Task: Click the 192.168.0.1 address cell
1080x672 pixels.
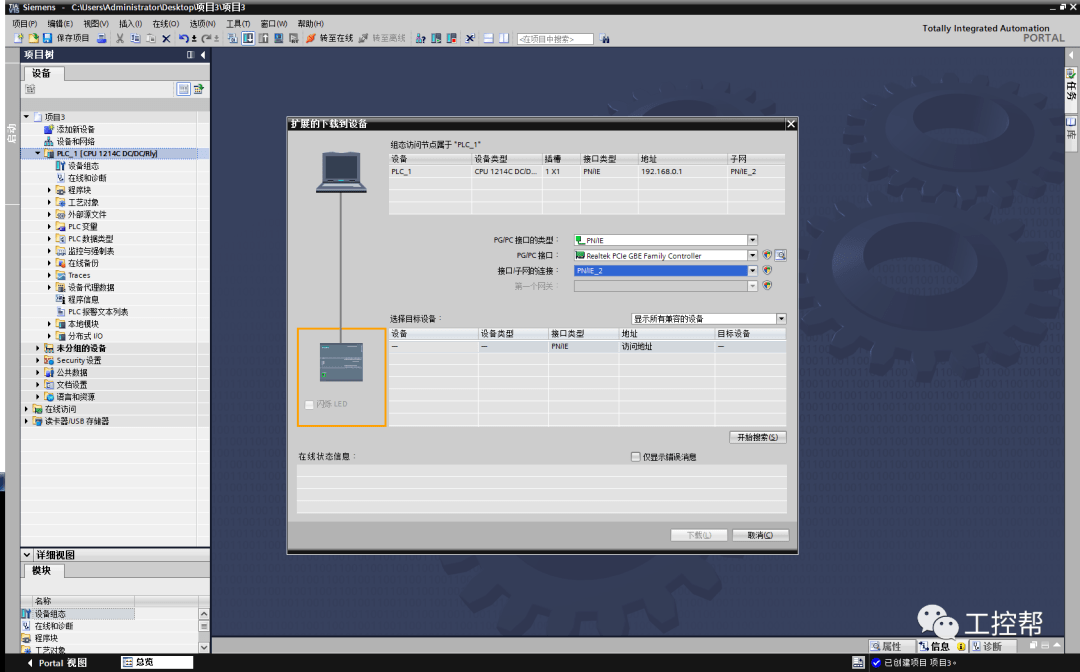Action: tap(682, 171)
